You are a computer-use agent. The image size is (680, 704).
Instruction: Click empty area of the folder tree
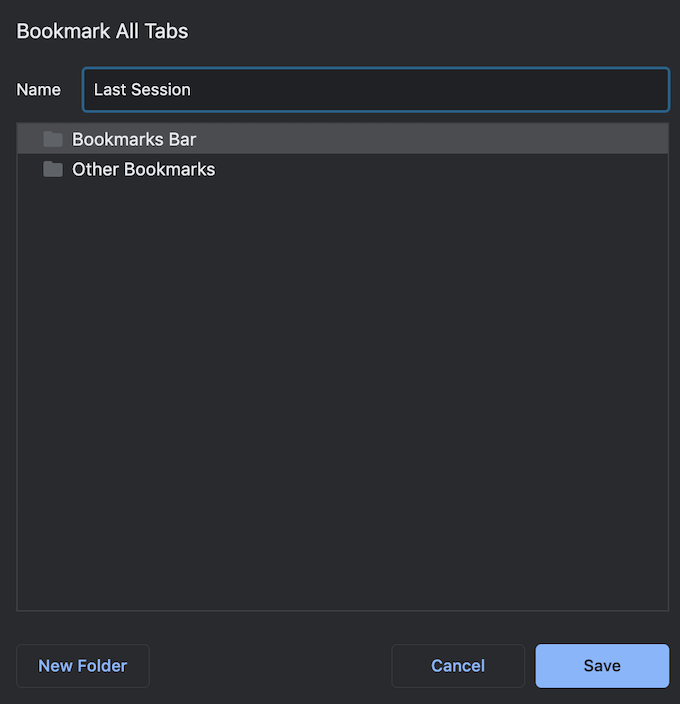point(342,400)
